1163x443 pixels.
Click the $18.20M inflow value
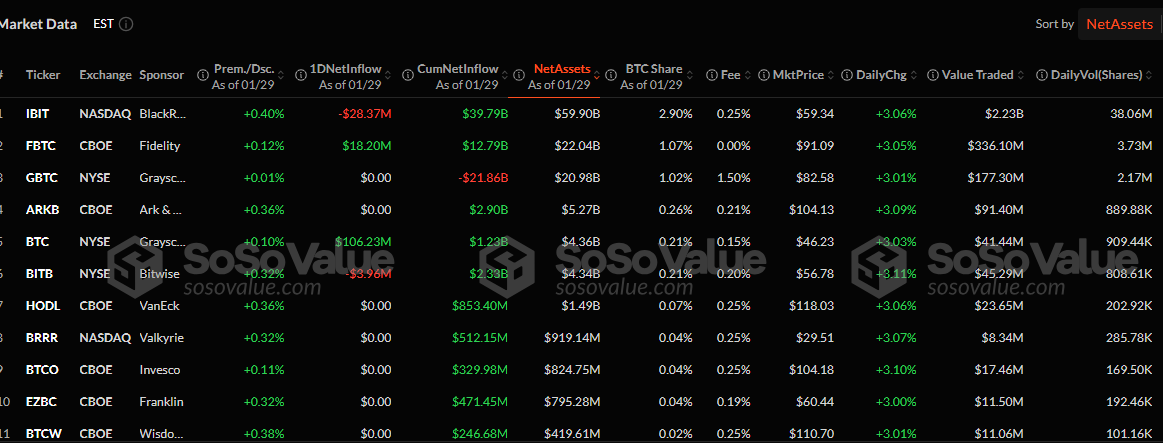366,146
